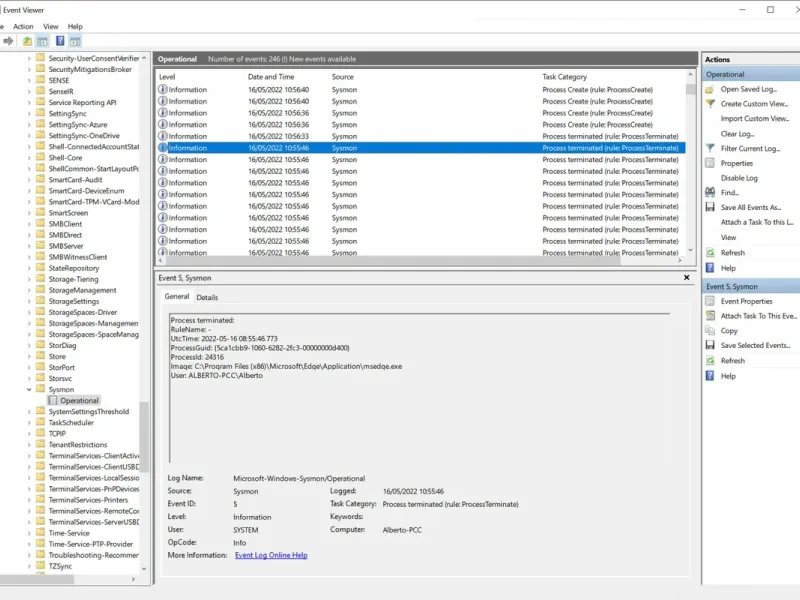
Task: Switch to the Details tab
Action: pyautogui.click(x=207, y=297)
